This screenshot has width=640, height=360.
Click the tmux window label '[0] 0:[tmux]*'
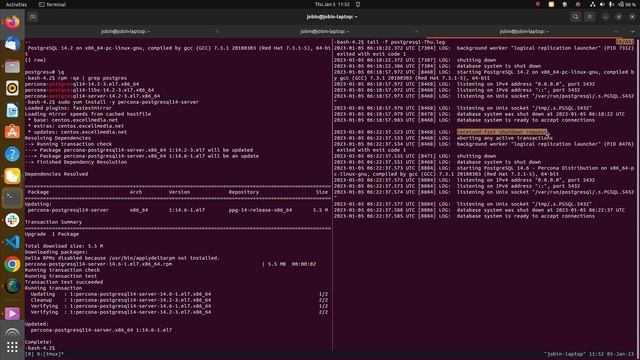pyautogui.click(x=44, y=354)
